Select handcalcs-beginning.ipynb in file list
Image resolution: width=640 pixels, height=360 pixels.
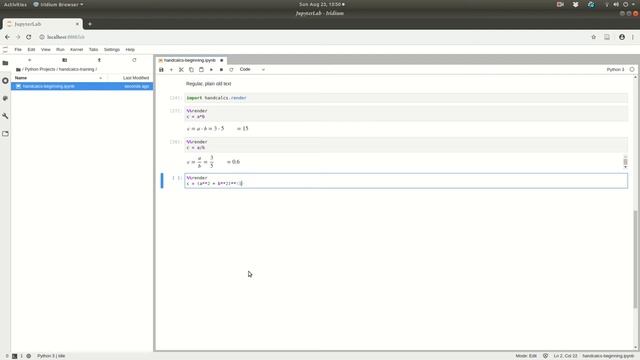point(82,86)
